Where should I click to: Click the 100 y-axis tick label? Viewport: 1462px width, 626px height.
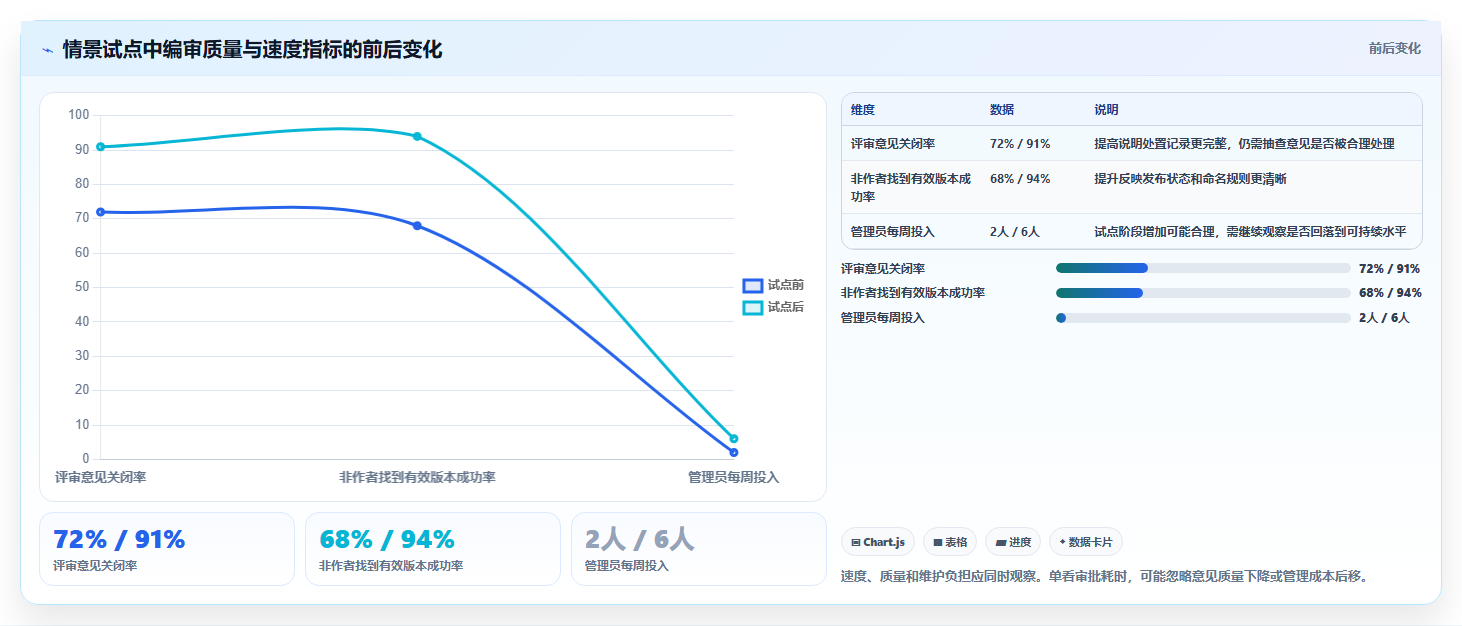pos(79,115)
